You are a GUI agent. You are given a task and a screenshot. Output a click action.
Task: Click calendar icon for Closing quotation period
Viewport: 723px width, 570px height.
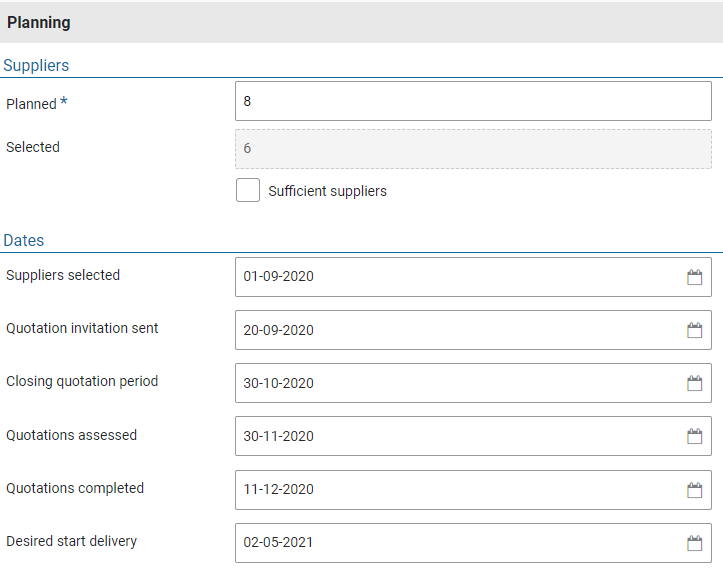pyautogui.click(x=694, y=383)
